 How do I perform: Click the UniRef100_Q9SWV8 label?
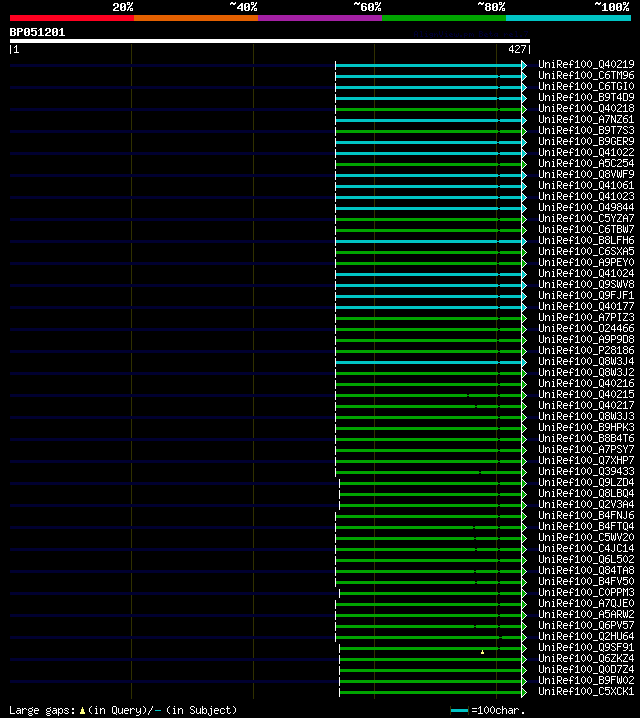(586, 284)
